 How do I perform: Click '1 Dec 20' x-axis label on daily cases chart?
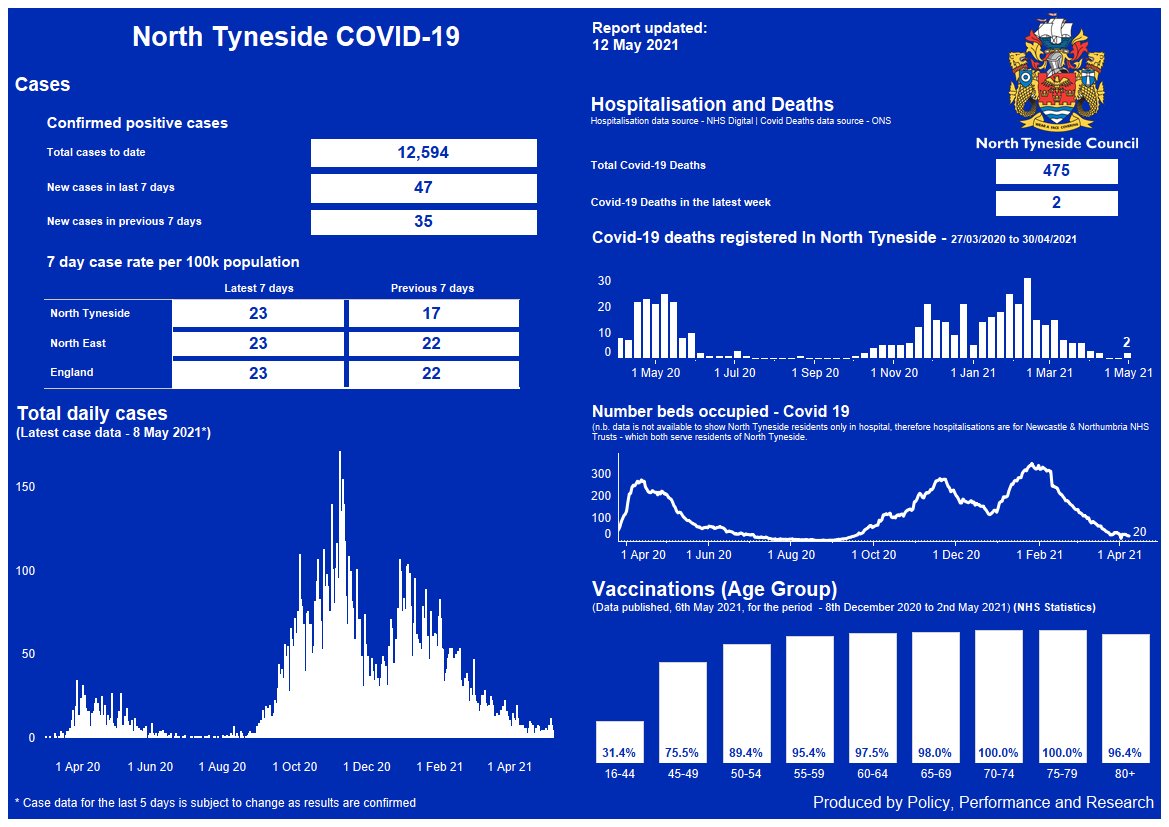367,767
